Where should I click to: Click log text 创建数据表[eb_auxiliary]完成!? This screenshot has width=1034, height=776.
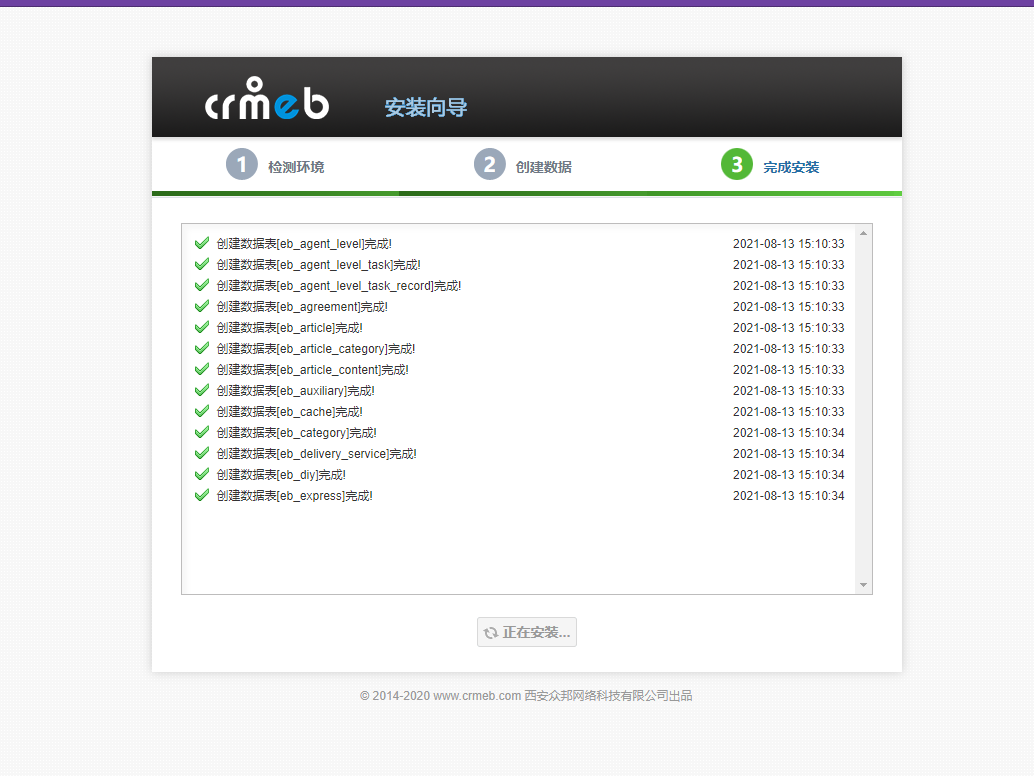point(295,392)
